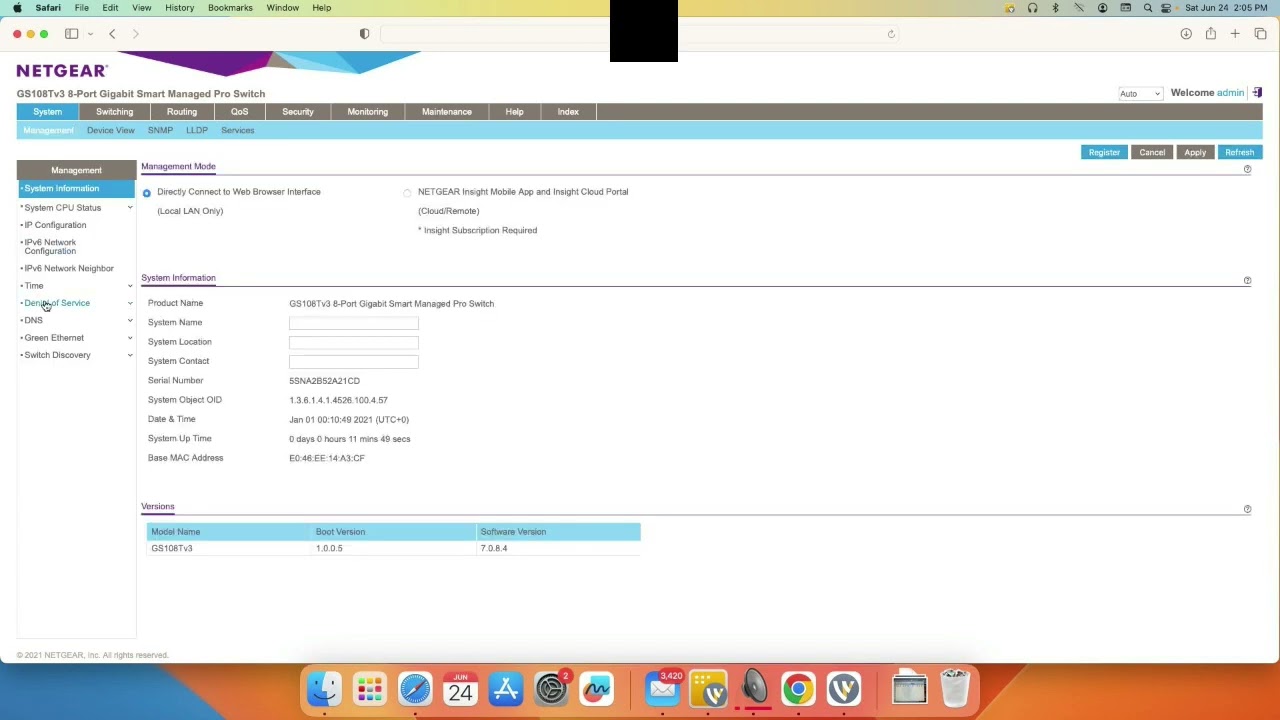Open the Switching tab
Image resolution: width=1280 pixels, height=720 pixels.
coord(114,112)
